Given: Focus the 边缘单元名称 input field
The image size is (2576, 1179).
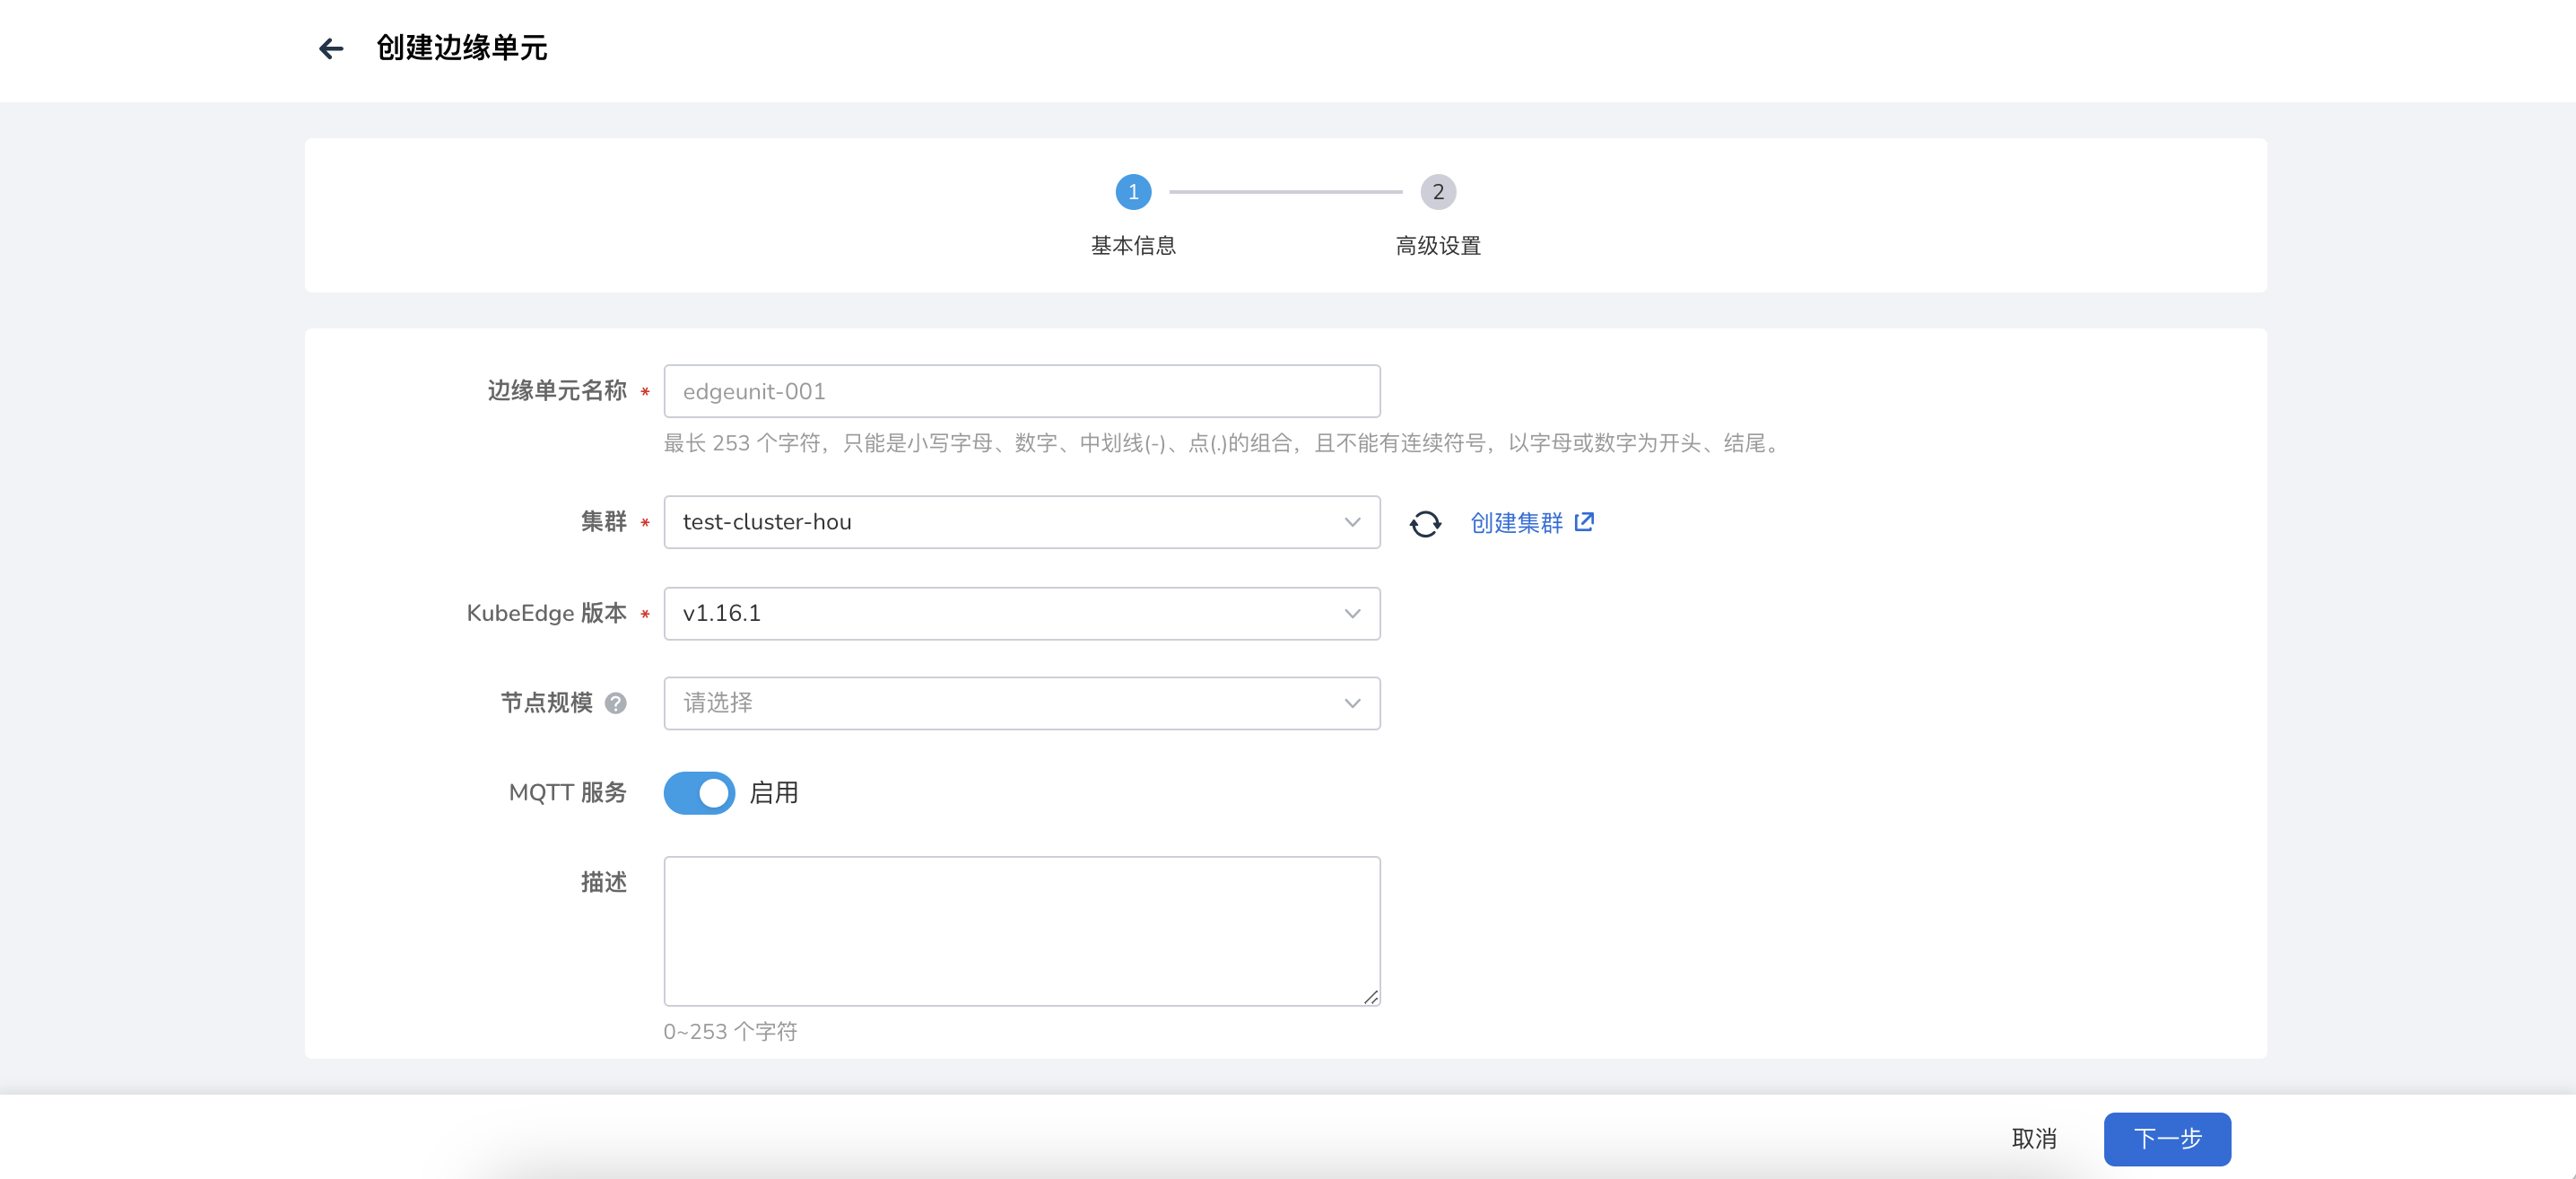Looking at the screenshot, I should pos(1020,391).
